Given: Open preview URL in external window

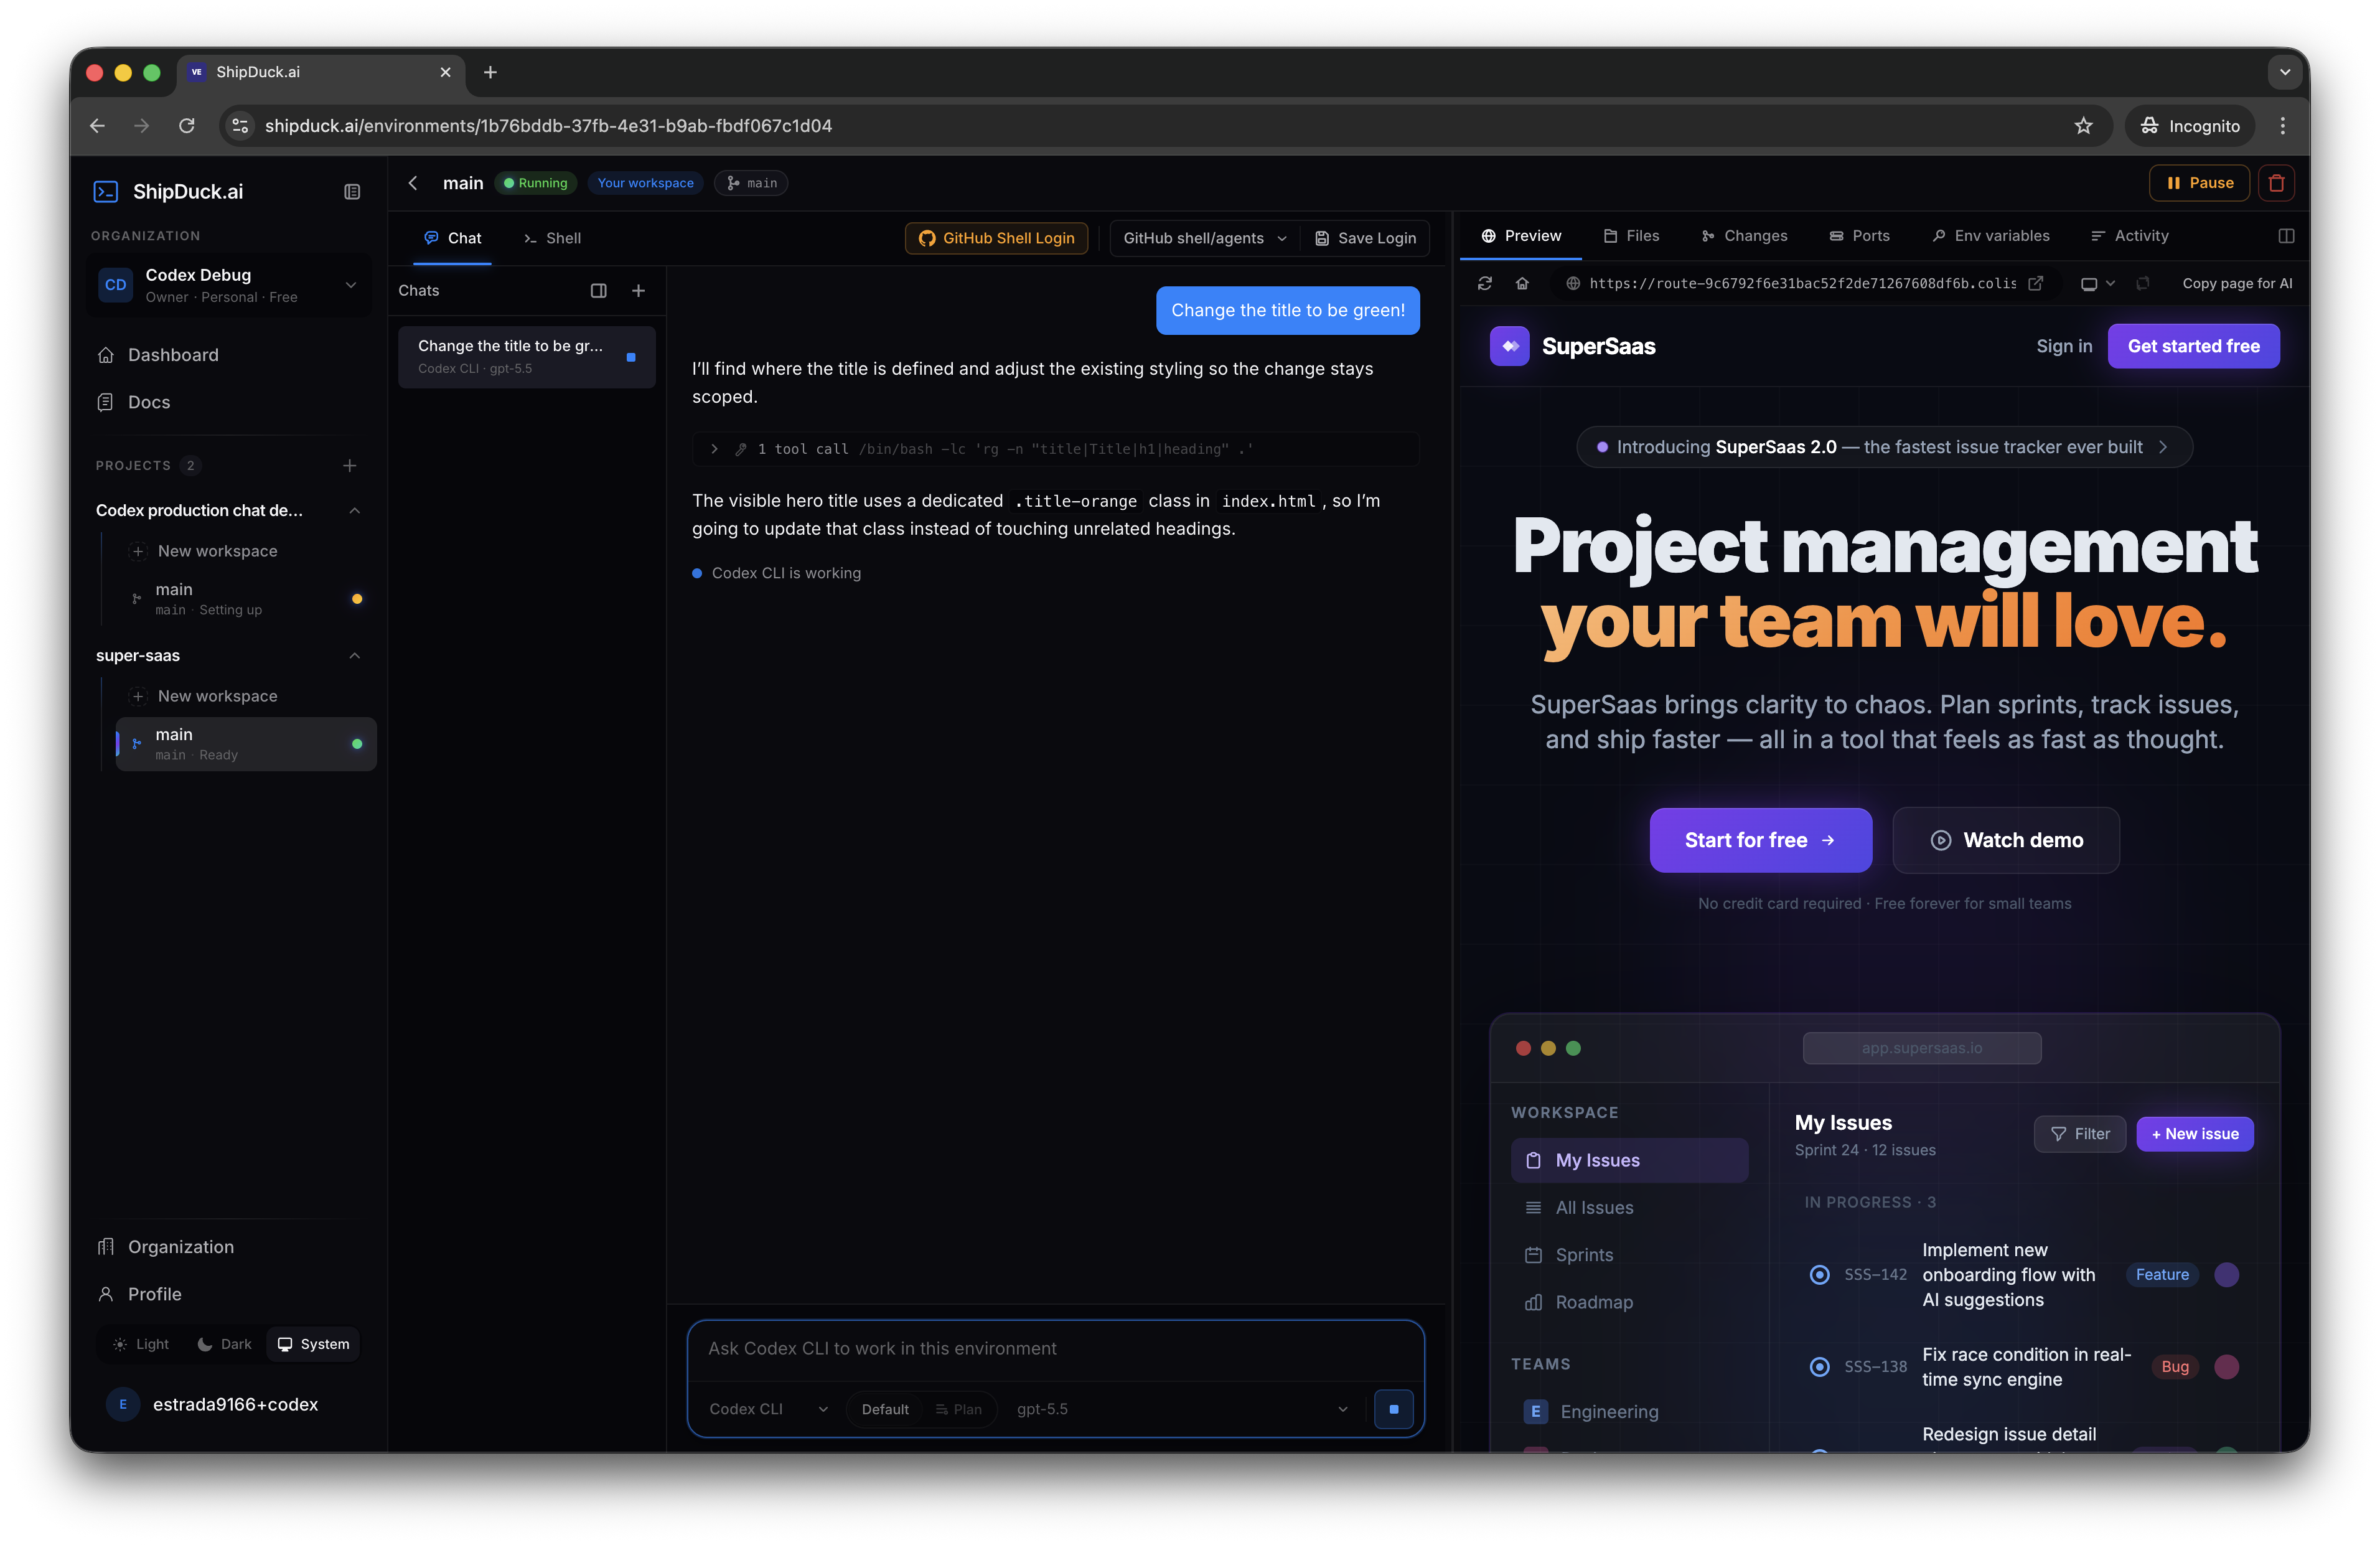Looking at the screenshot, I should tap(2035, 283).
